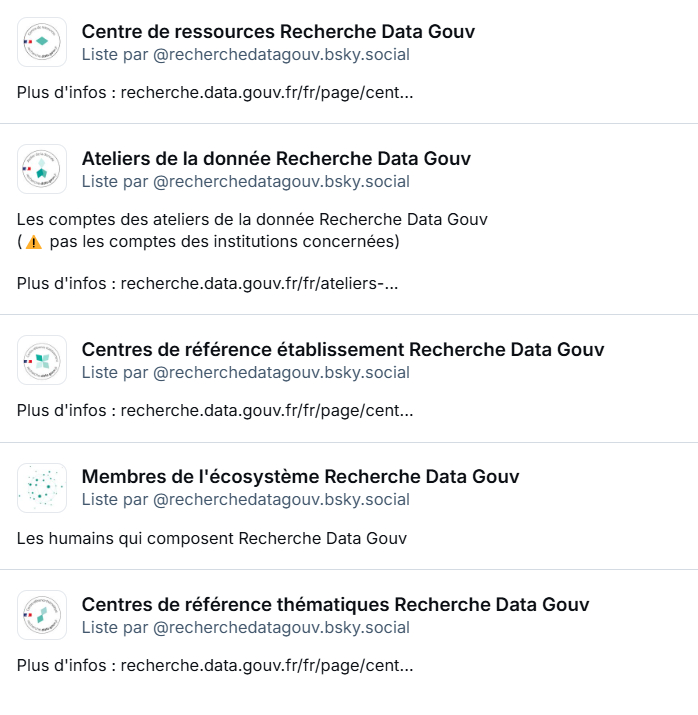The height and width of the screenshot is (715, 698).
Task: Click the Ateliers de la donnée list avatar
Action: pyautogui.click(x=42, y=169)
